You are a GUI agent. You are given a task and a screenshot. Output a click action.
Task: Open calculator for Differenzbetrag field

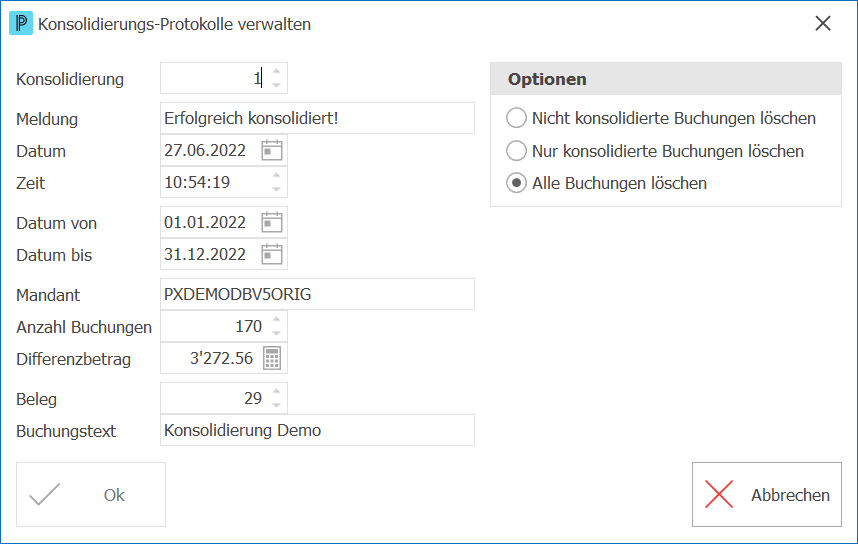[272, 358]
